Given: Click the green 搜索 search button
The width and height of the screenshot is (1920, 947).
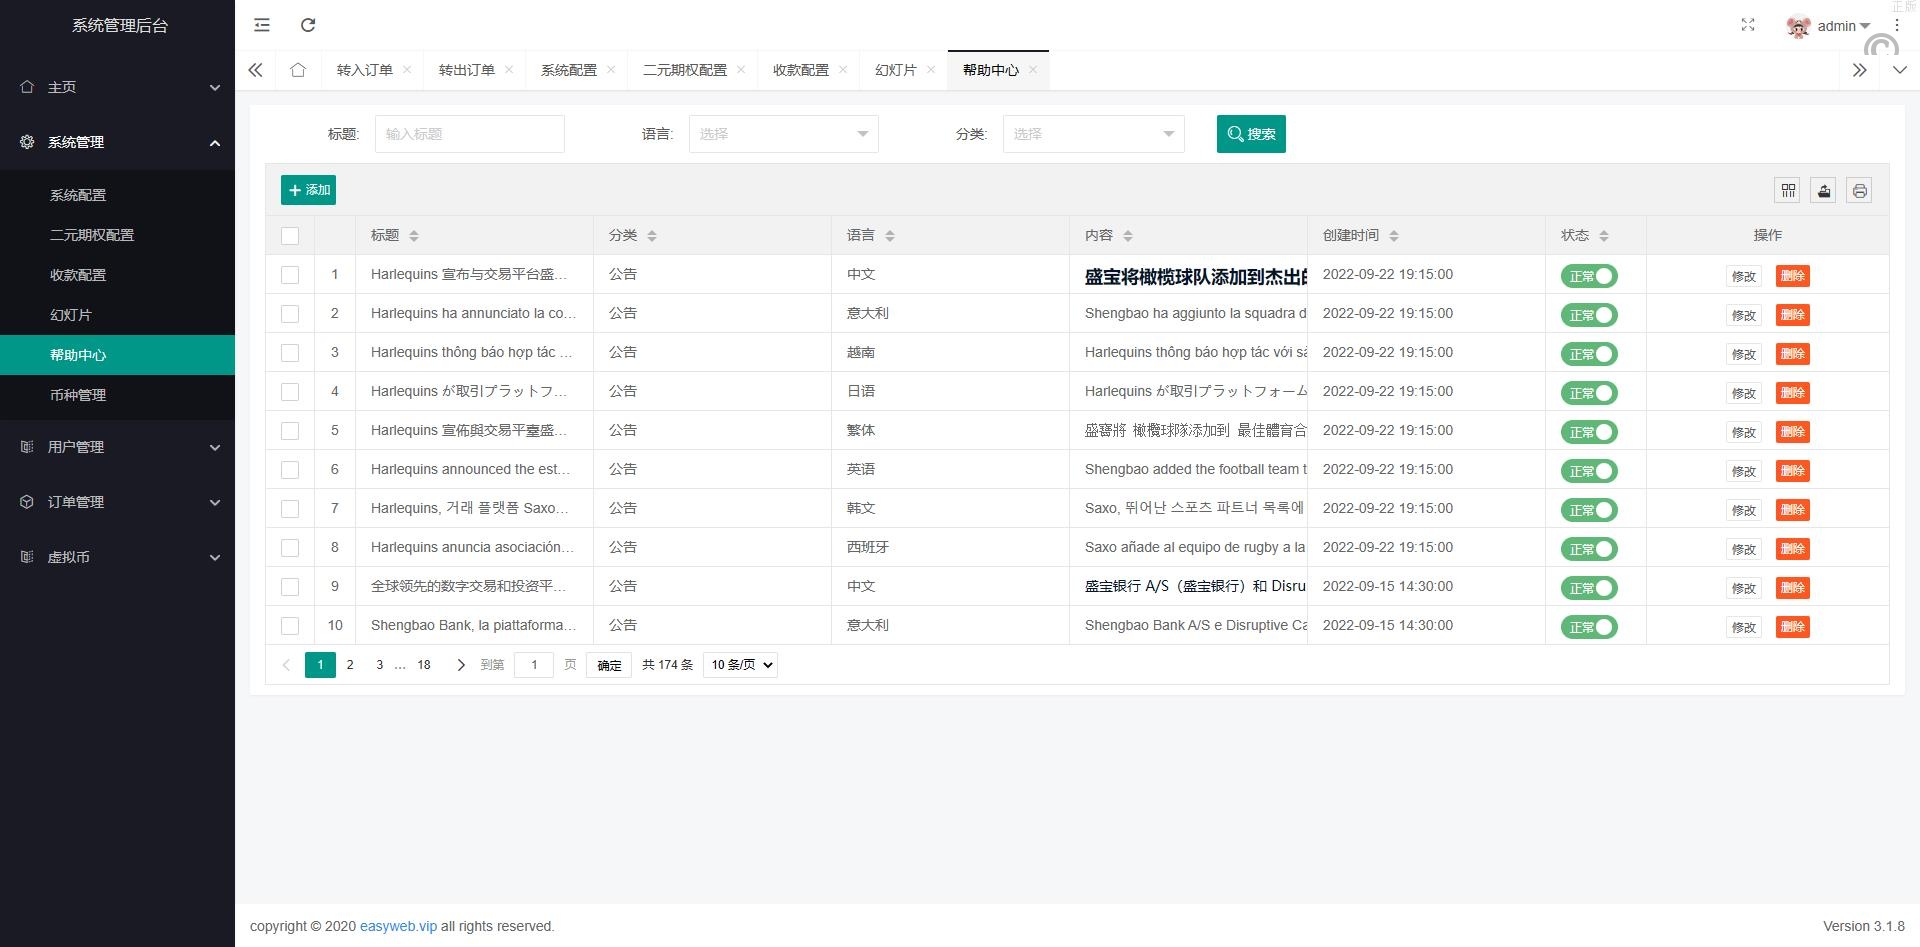Looking at the screenshot, I should pyautogui.click(x=1250, y=134).
